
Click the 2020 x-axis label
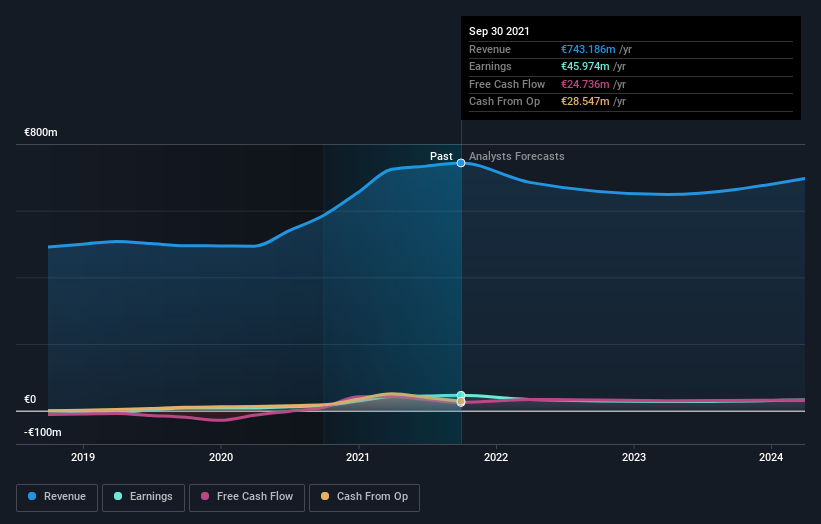click(x=221, y=458)
